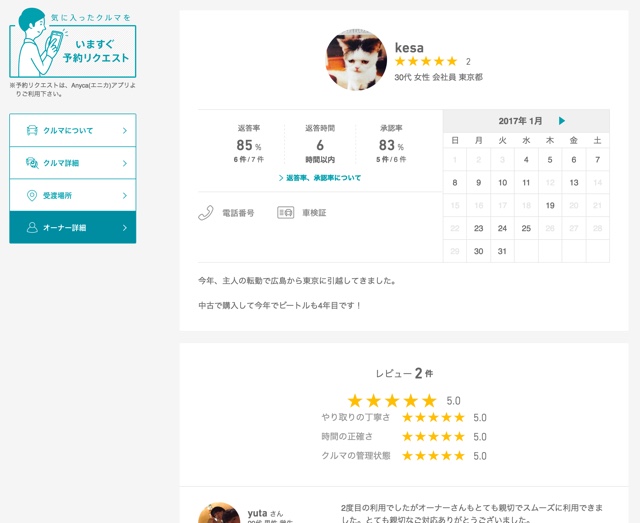
Task: Click the telephone icon next to 電話番号
Action: point(206,213)
